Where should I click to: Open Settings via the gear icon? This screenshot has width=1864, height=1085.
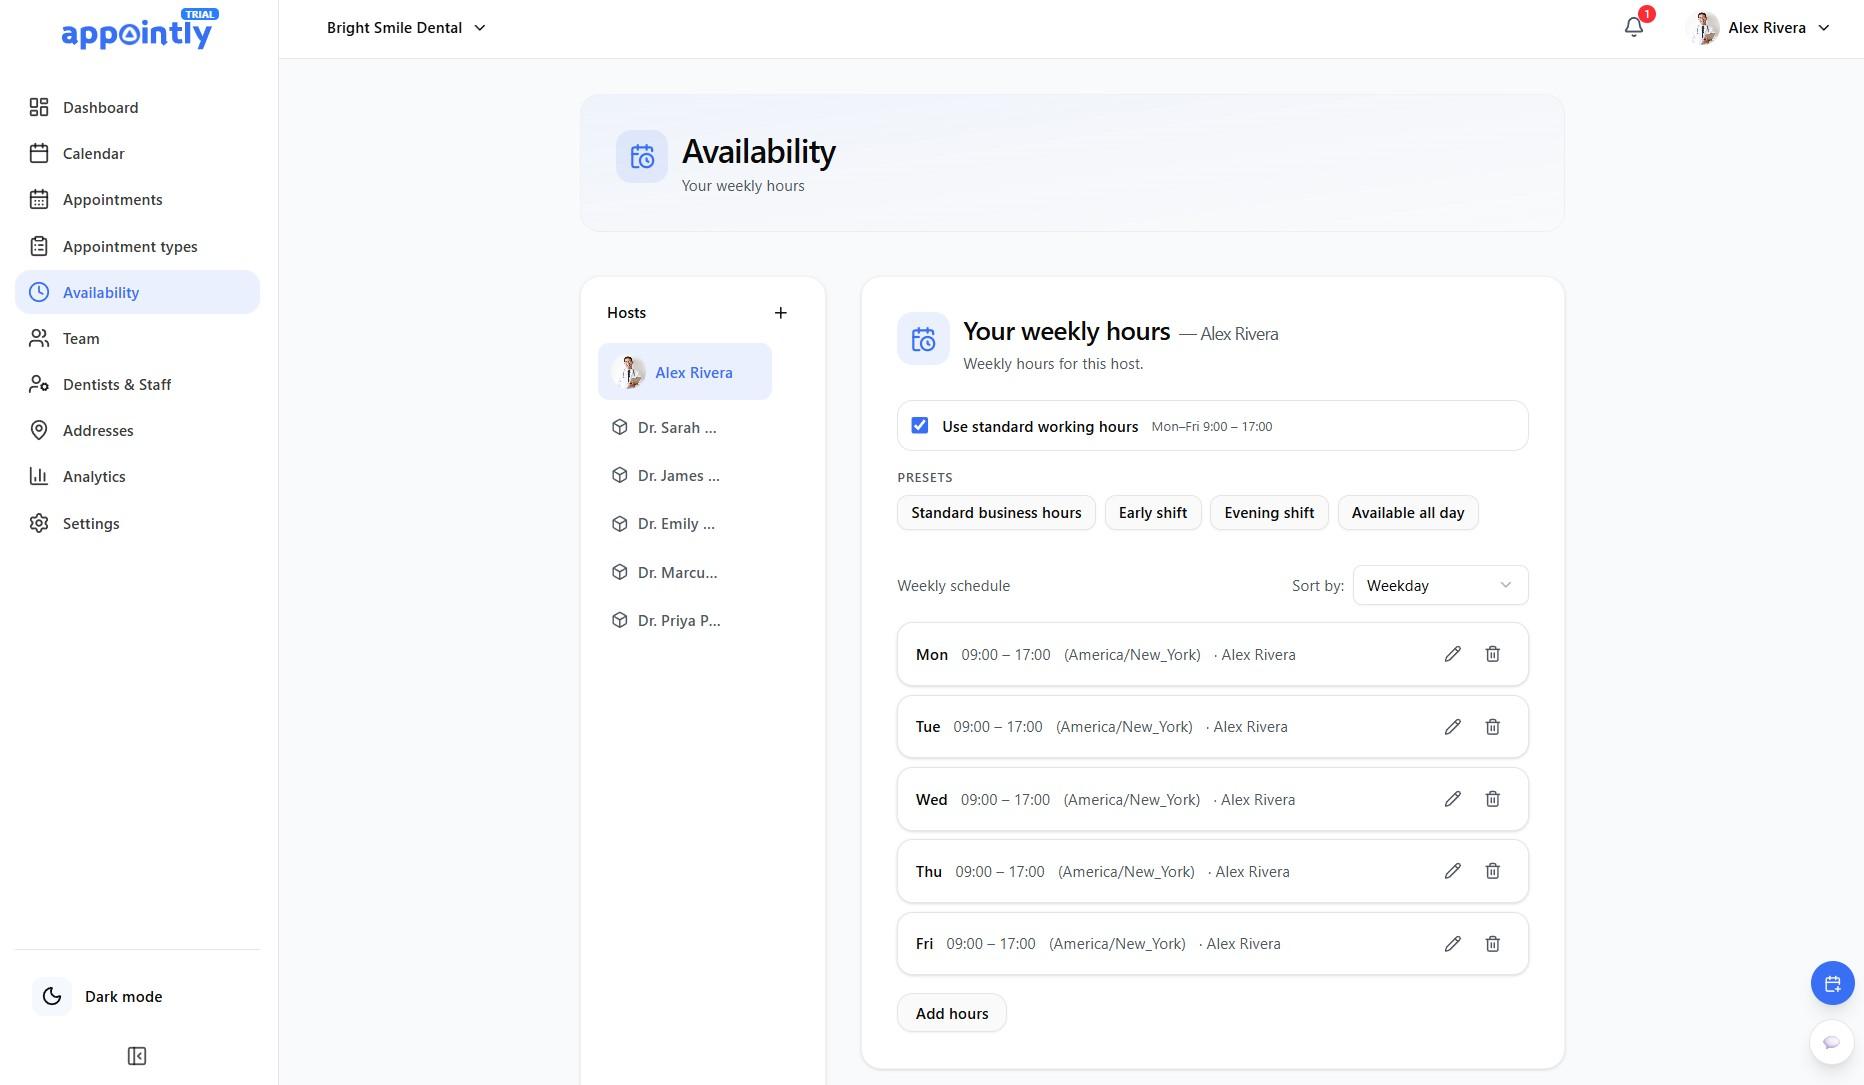(39, 523)
